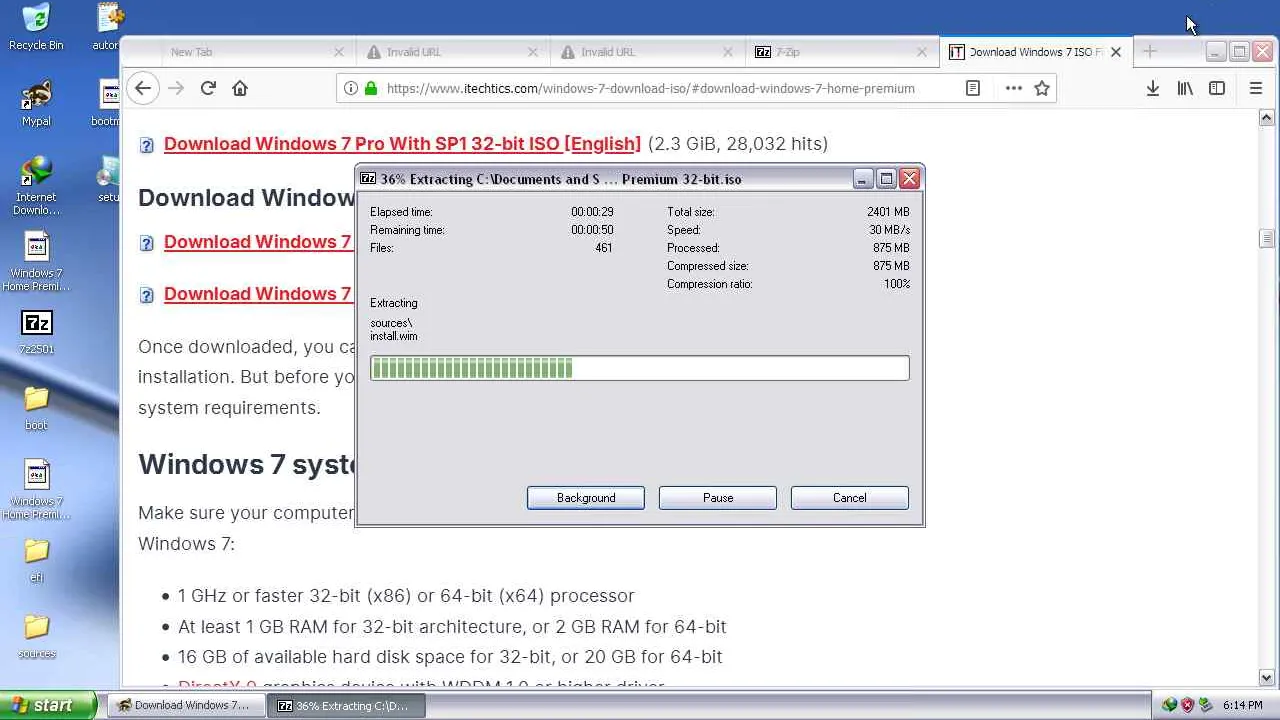Send the extraction to Background
Screen dimensions: 1280x720
coord(586,498)
